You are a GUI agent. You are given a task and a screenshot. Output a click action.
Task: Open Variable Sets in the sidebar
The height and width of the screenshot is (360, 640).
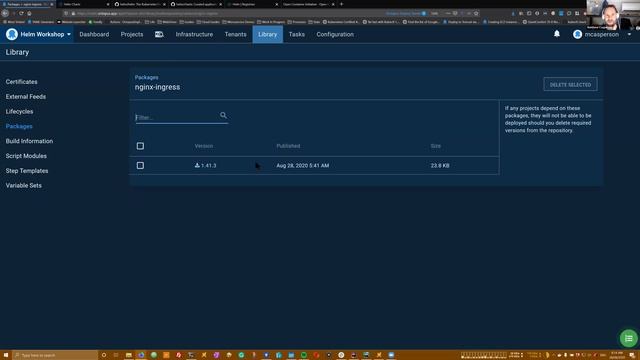coord(24,185)
